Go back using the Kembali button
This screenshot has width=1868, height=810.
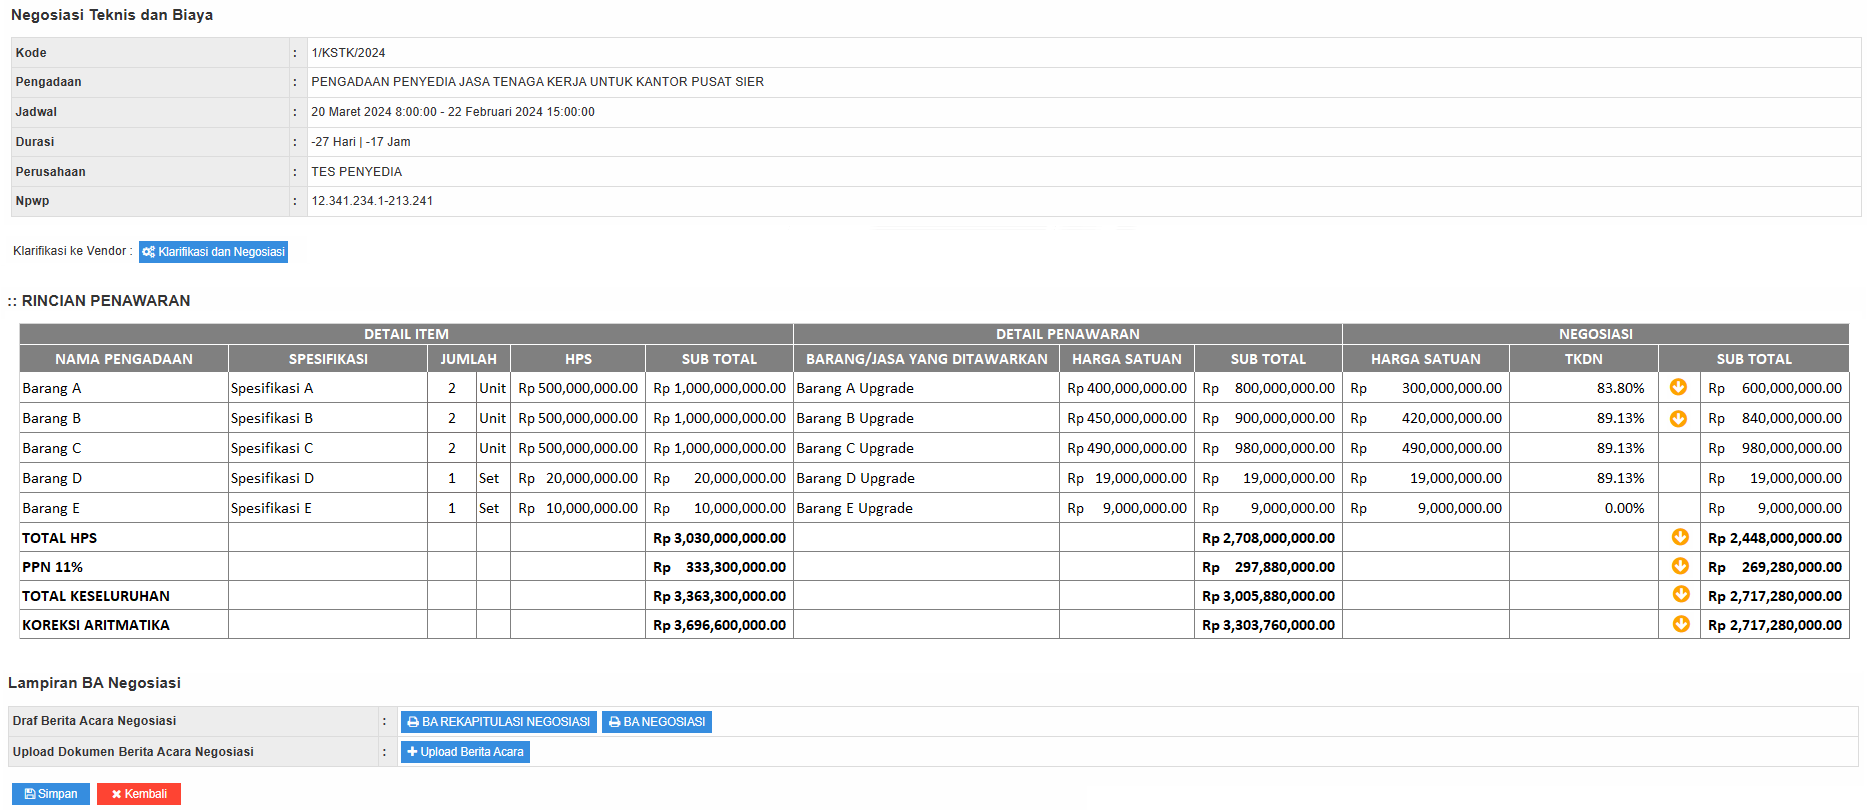(x=139, y=794)
